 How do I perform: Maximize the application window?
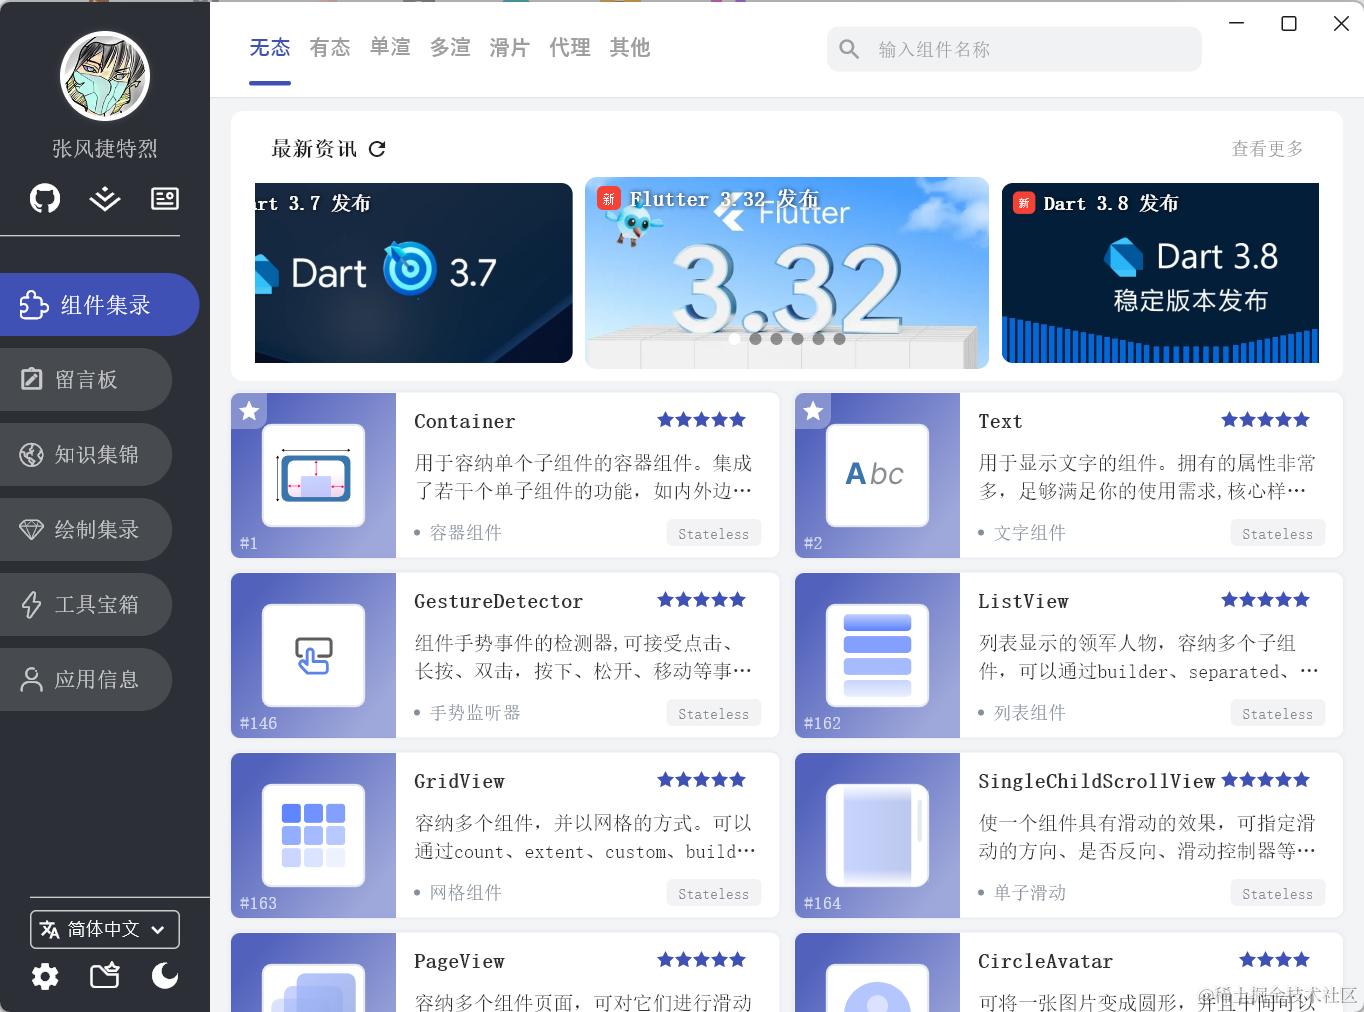click(x=1289, y=23)
